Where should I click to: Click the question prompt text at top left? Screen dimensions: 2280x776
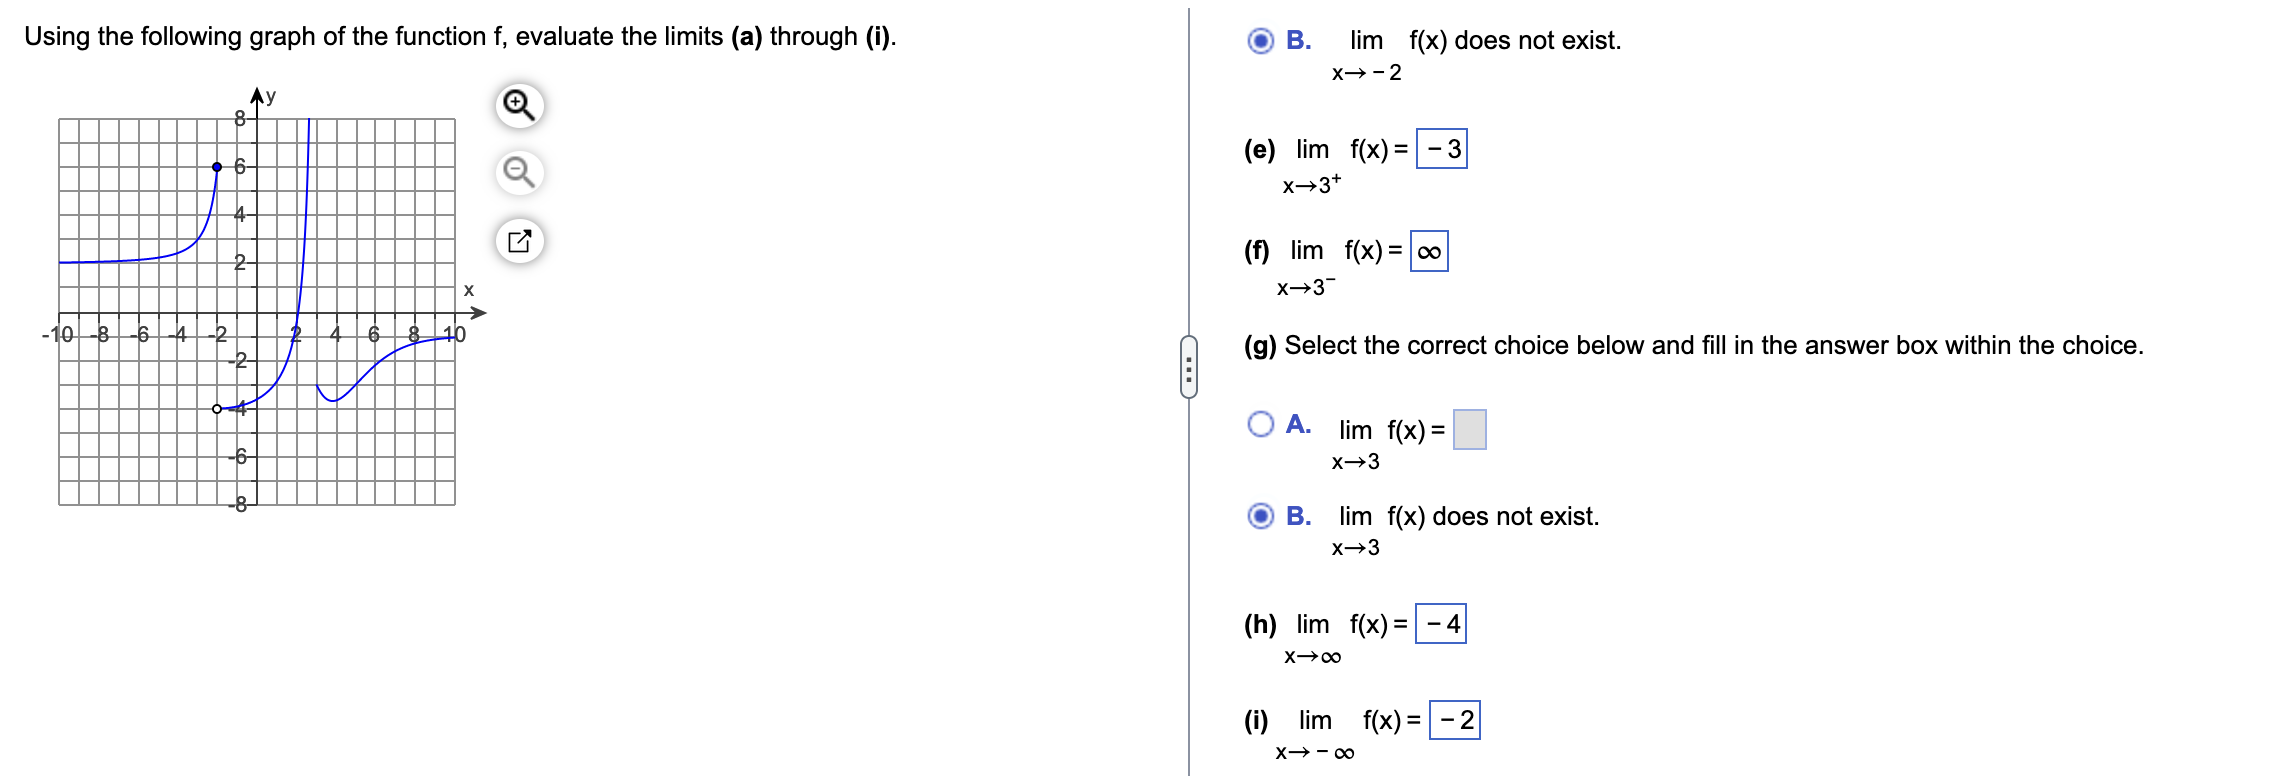(460, 36)
